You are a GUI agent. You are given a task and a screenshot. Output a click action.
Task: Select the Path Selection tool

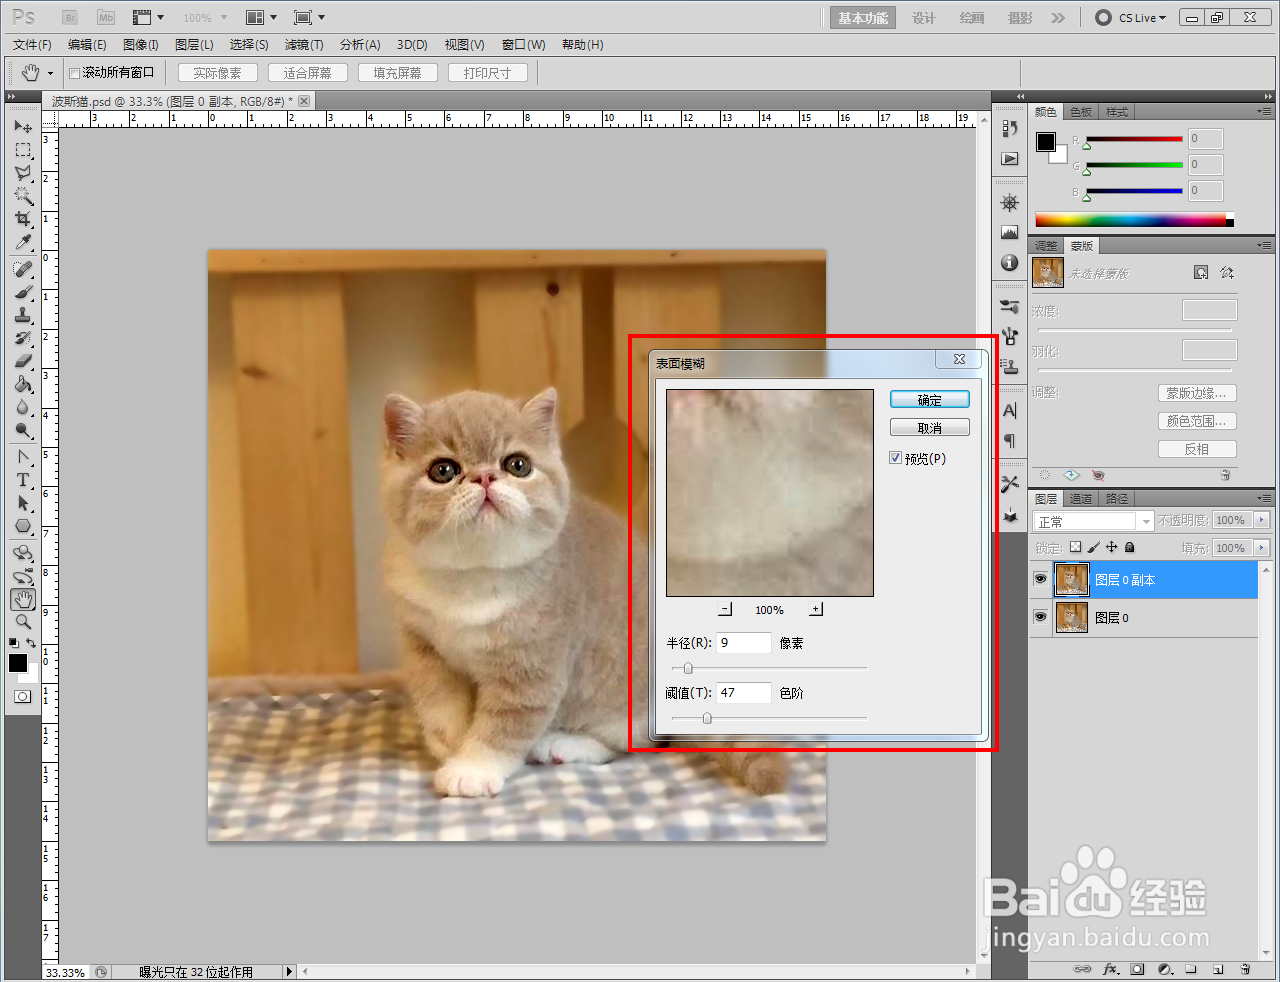23,503
